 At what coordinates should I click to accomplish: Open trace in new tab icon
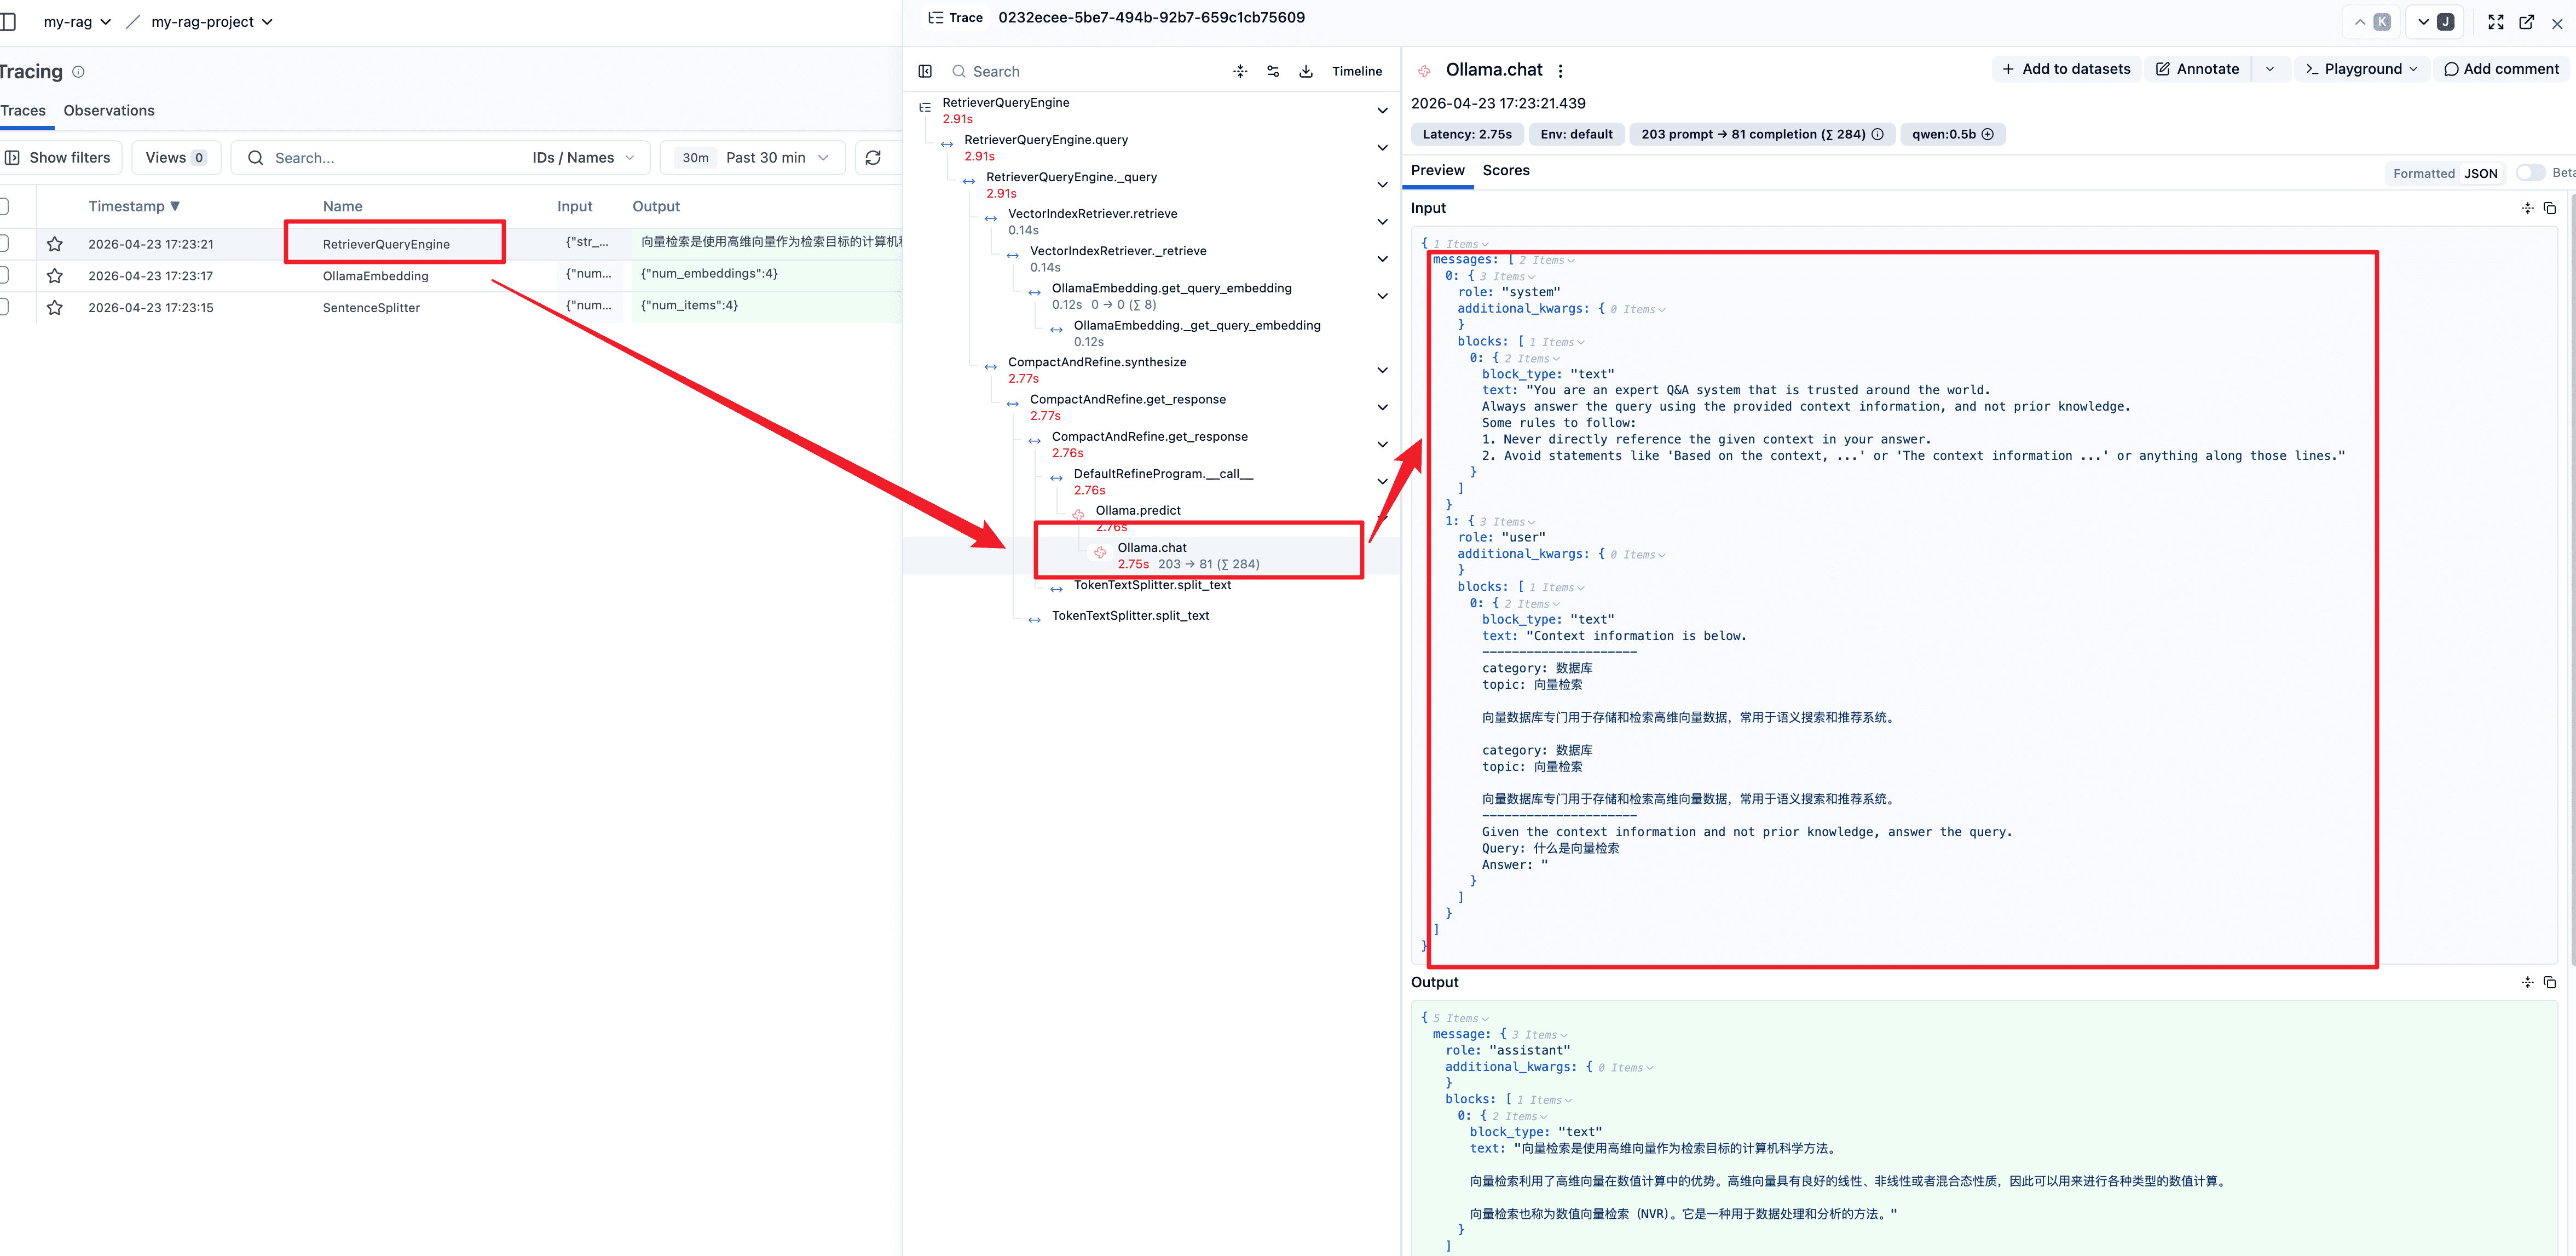(x=2526, y=22)
